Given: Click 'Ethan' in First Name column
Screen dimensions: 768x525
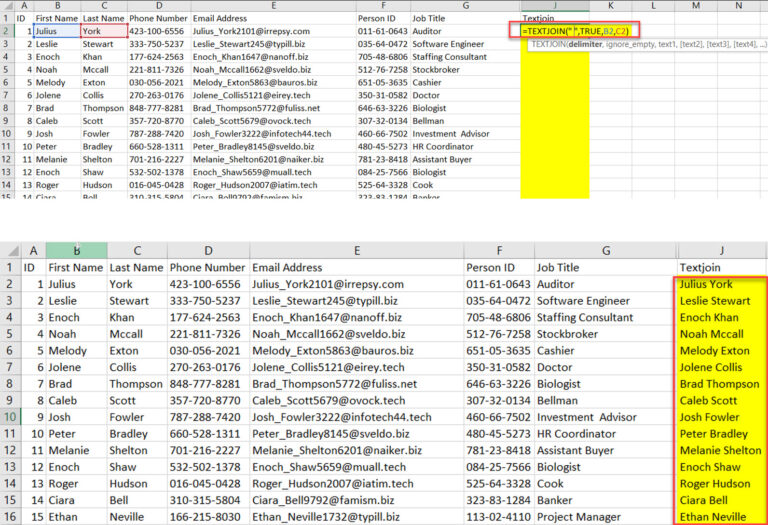Looking at the screenshot, I should (76, 517).
